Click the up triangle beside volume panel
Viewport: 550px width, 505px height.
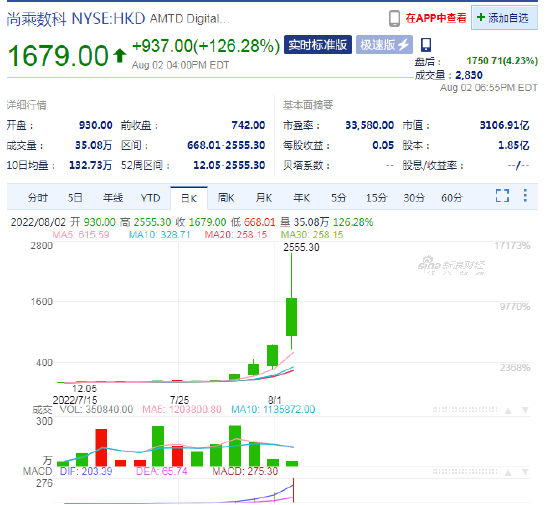click(508, 410)
